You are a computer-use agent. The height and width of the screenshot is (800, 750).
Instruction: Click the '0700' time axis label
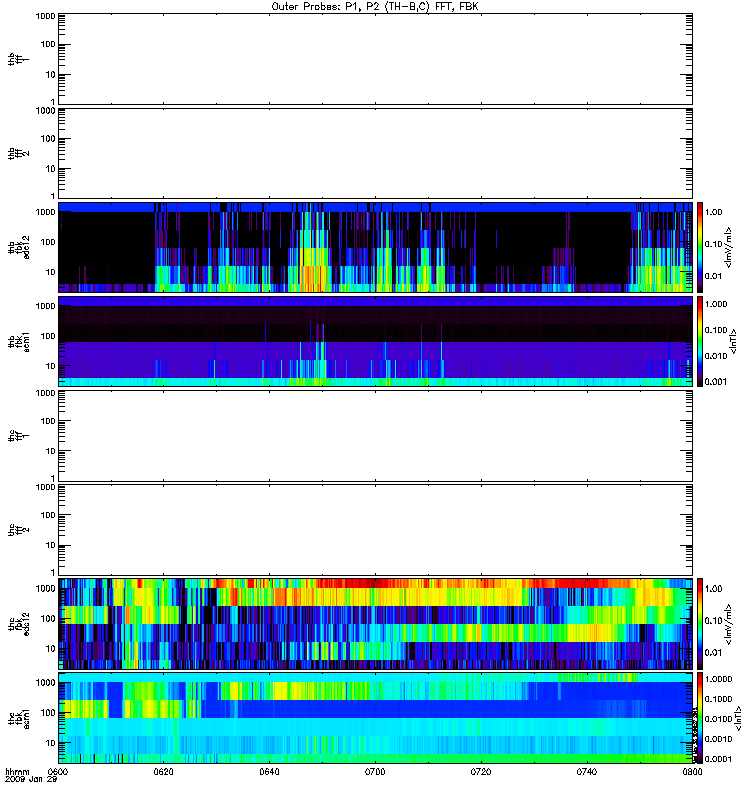coord(375,771)
